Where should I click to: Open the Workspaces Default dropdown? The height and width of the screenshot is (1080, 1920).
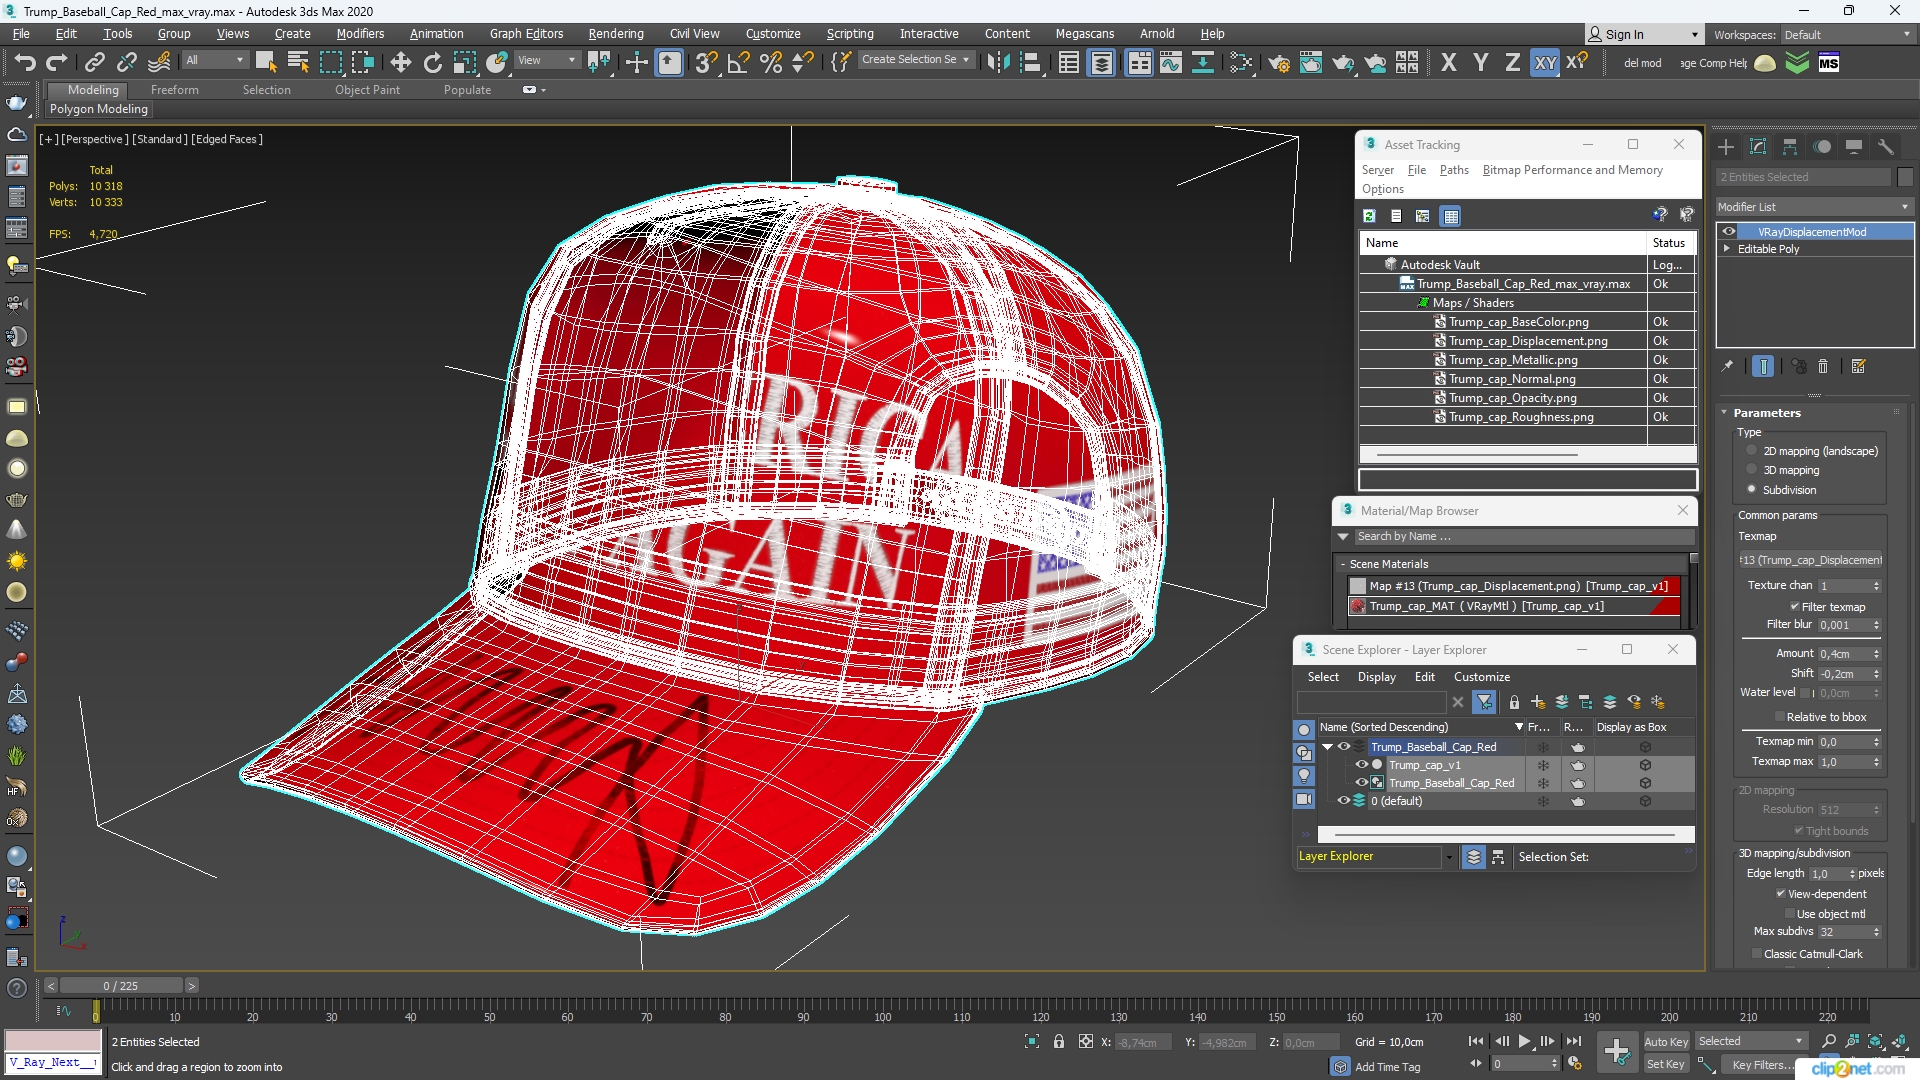tap(1846, 35)
